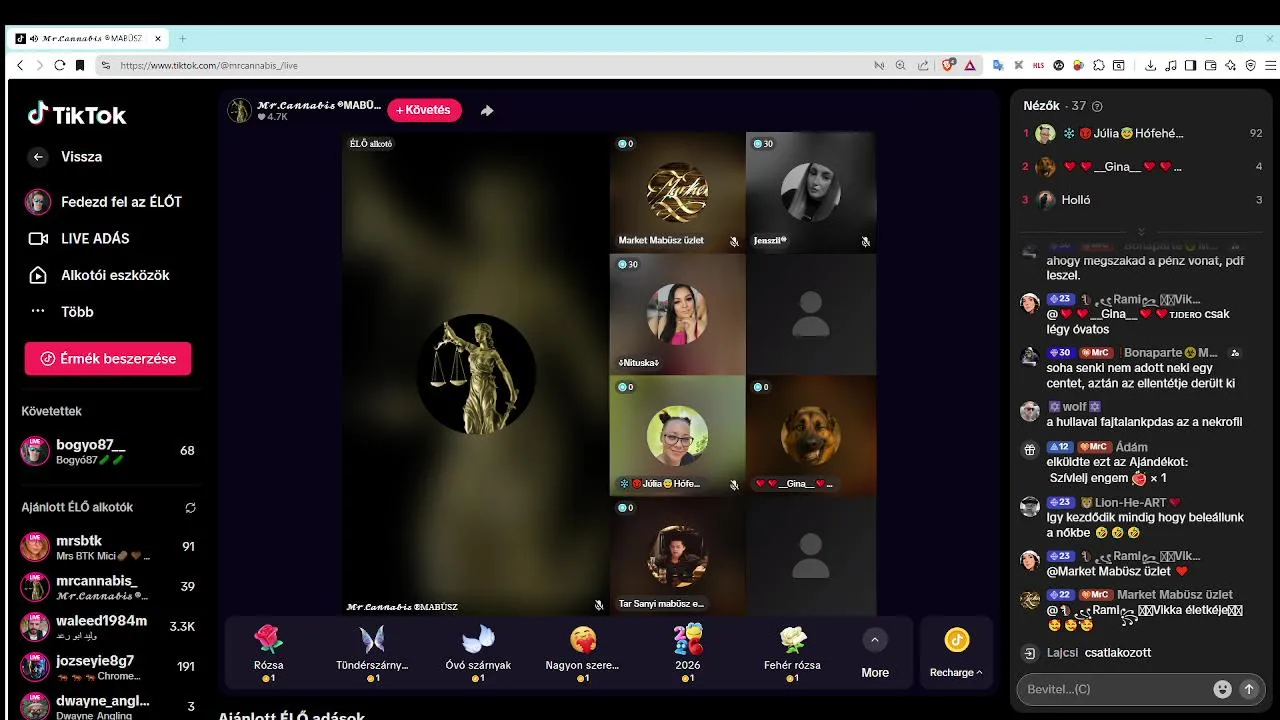Viewport: 1280px width, 720px height.
Task: Click the tiktok.com address bar
Action: pyautogui.click(x=480, y=65)
